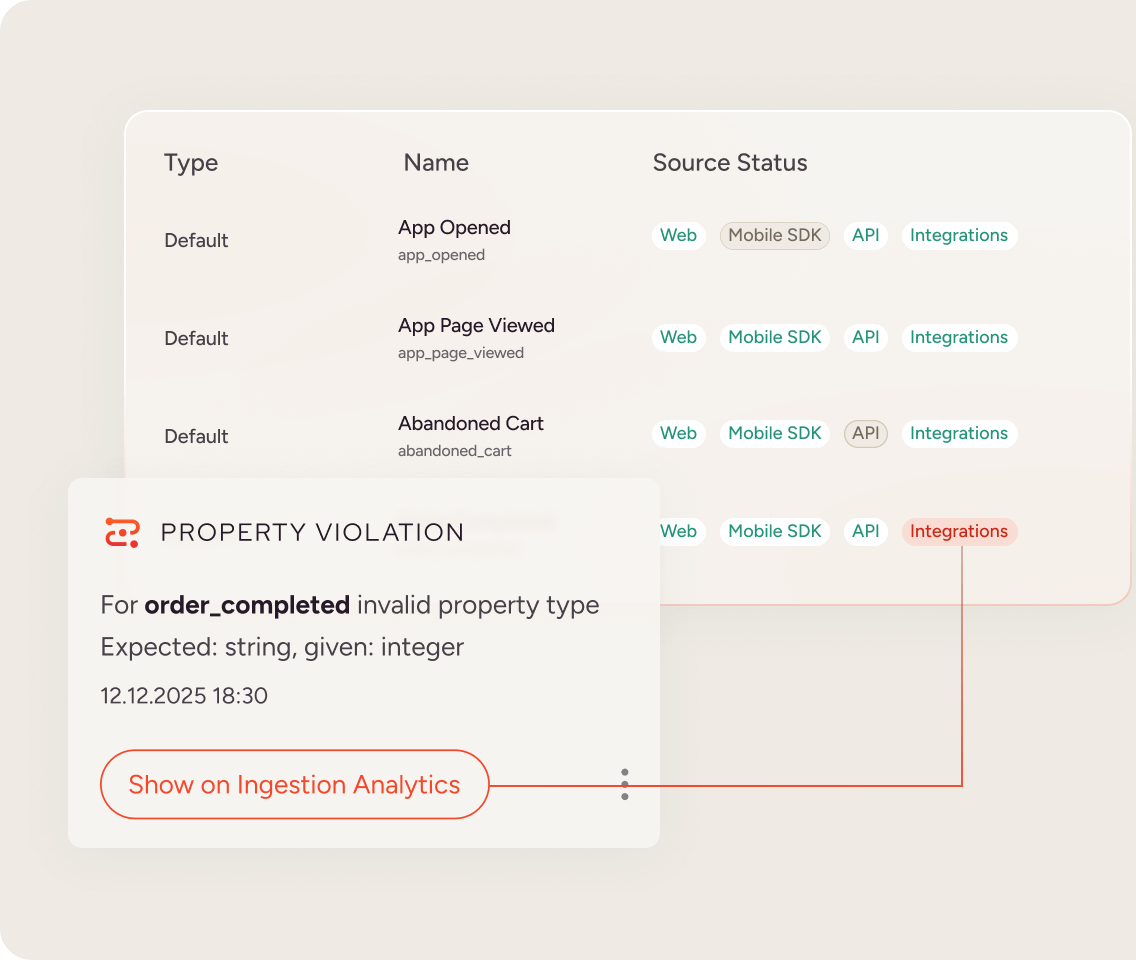This screenshot has height=960, width=1136.
Task: Click Mobile SDK tag for Abandoned Cart
Action: [774, 434]
